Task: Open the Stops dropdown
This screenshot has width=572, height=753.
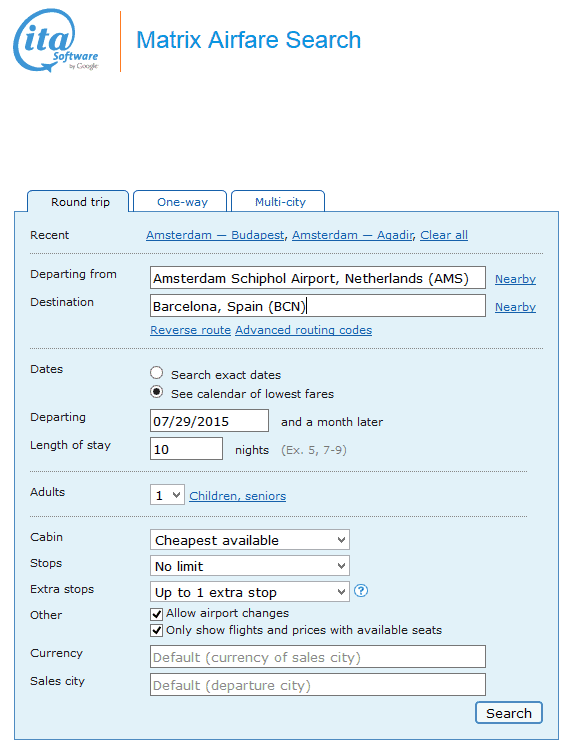Action: (250, 566)
